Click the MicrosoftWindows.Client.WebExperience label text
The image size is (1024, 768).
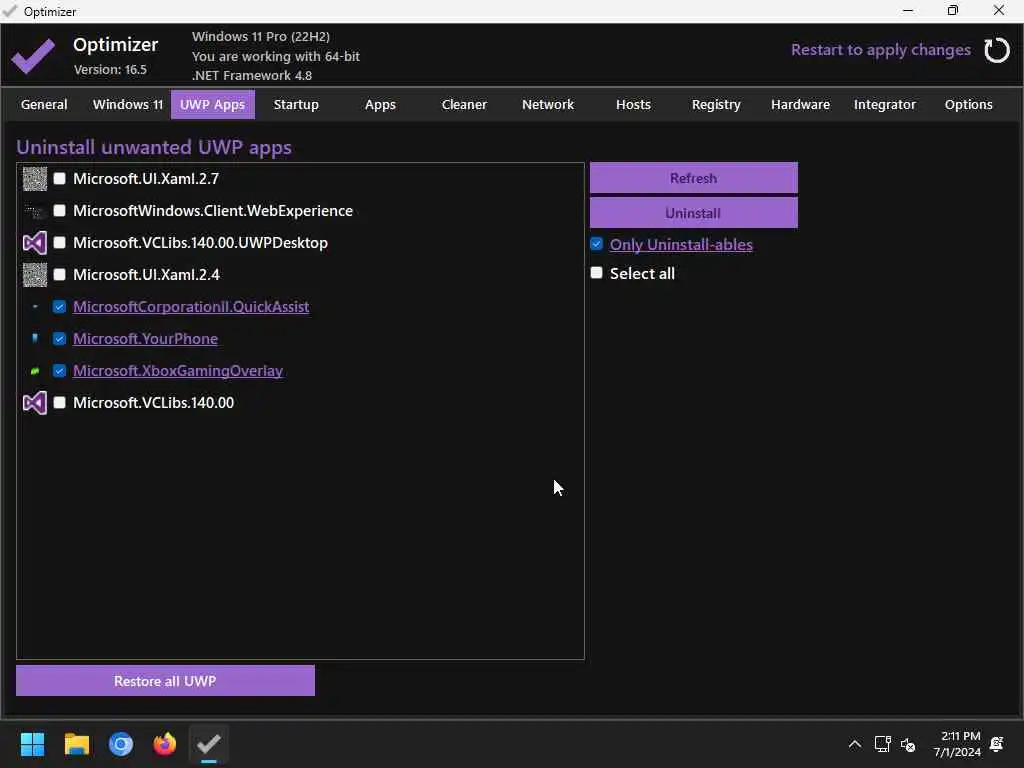pyautogui.click(x=213, y=210)
